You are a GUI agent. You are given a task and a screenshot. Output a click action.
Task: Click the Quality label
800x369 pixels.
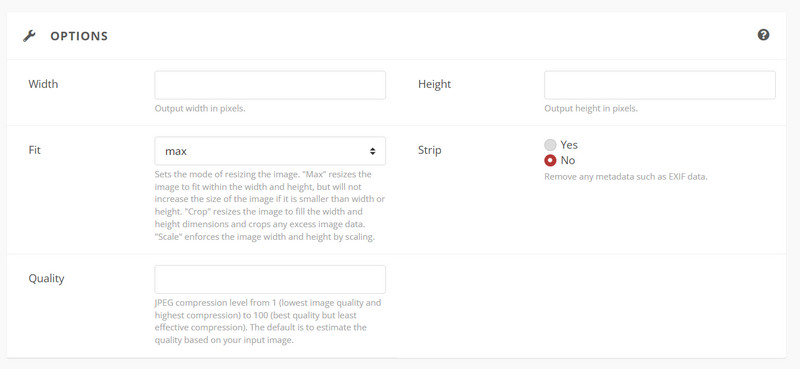point(46,279)
